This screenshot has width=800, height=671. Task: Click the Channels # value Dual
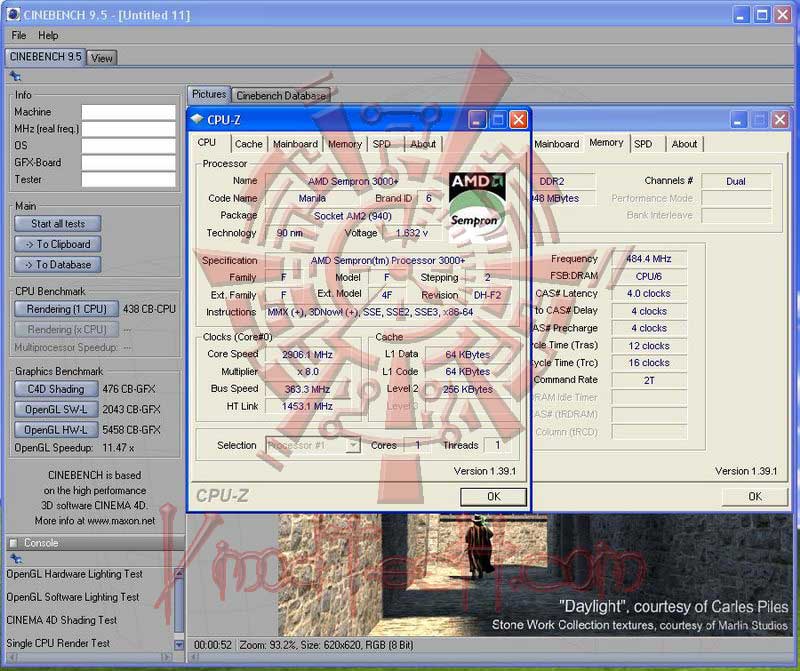pos(736,181)
